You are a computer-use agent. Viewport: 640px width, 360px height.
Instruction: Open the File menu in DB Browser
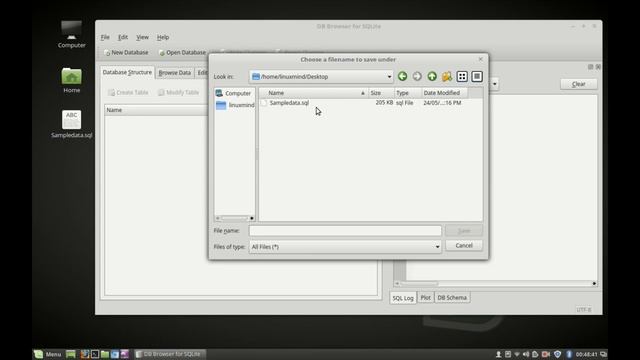pos(105,37)
